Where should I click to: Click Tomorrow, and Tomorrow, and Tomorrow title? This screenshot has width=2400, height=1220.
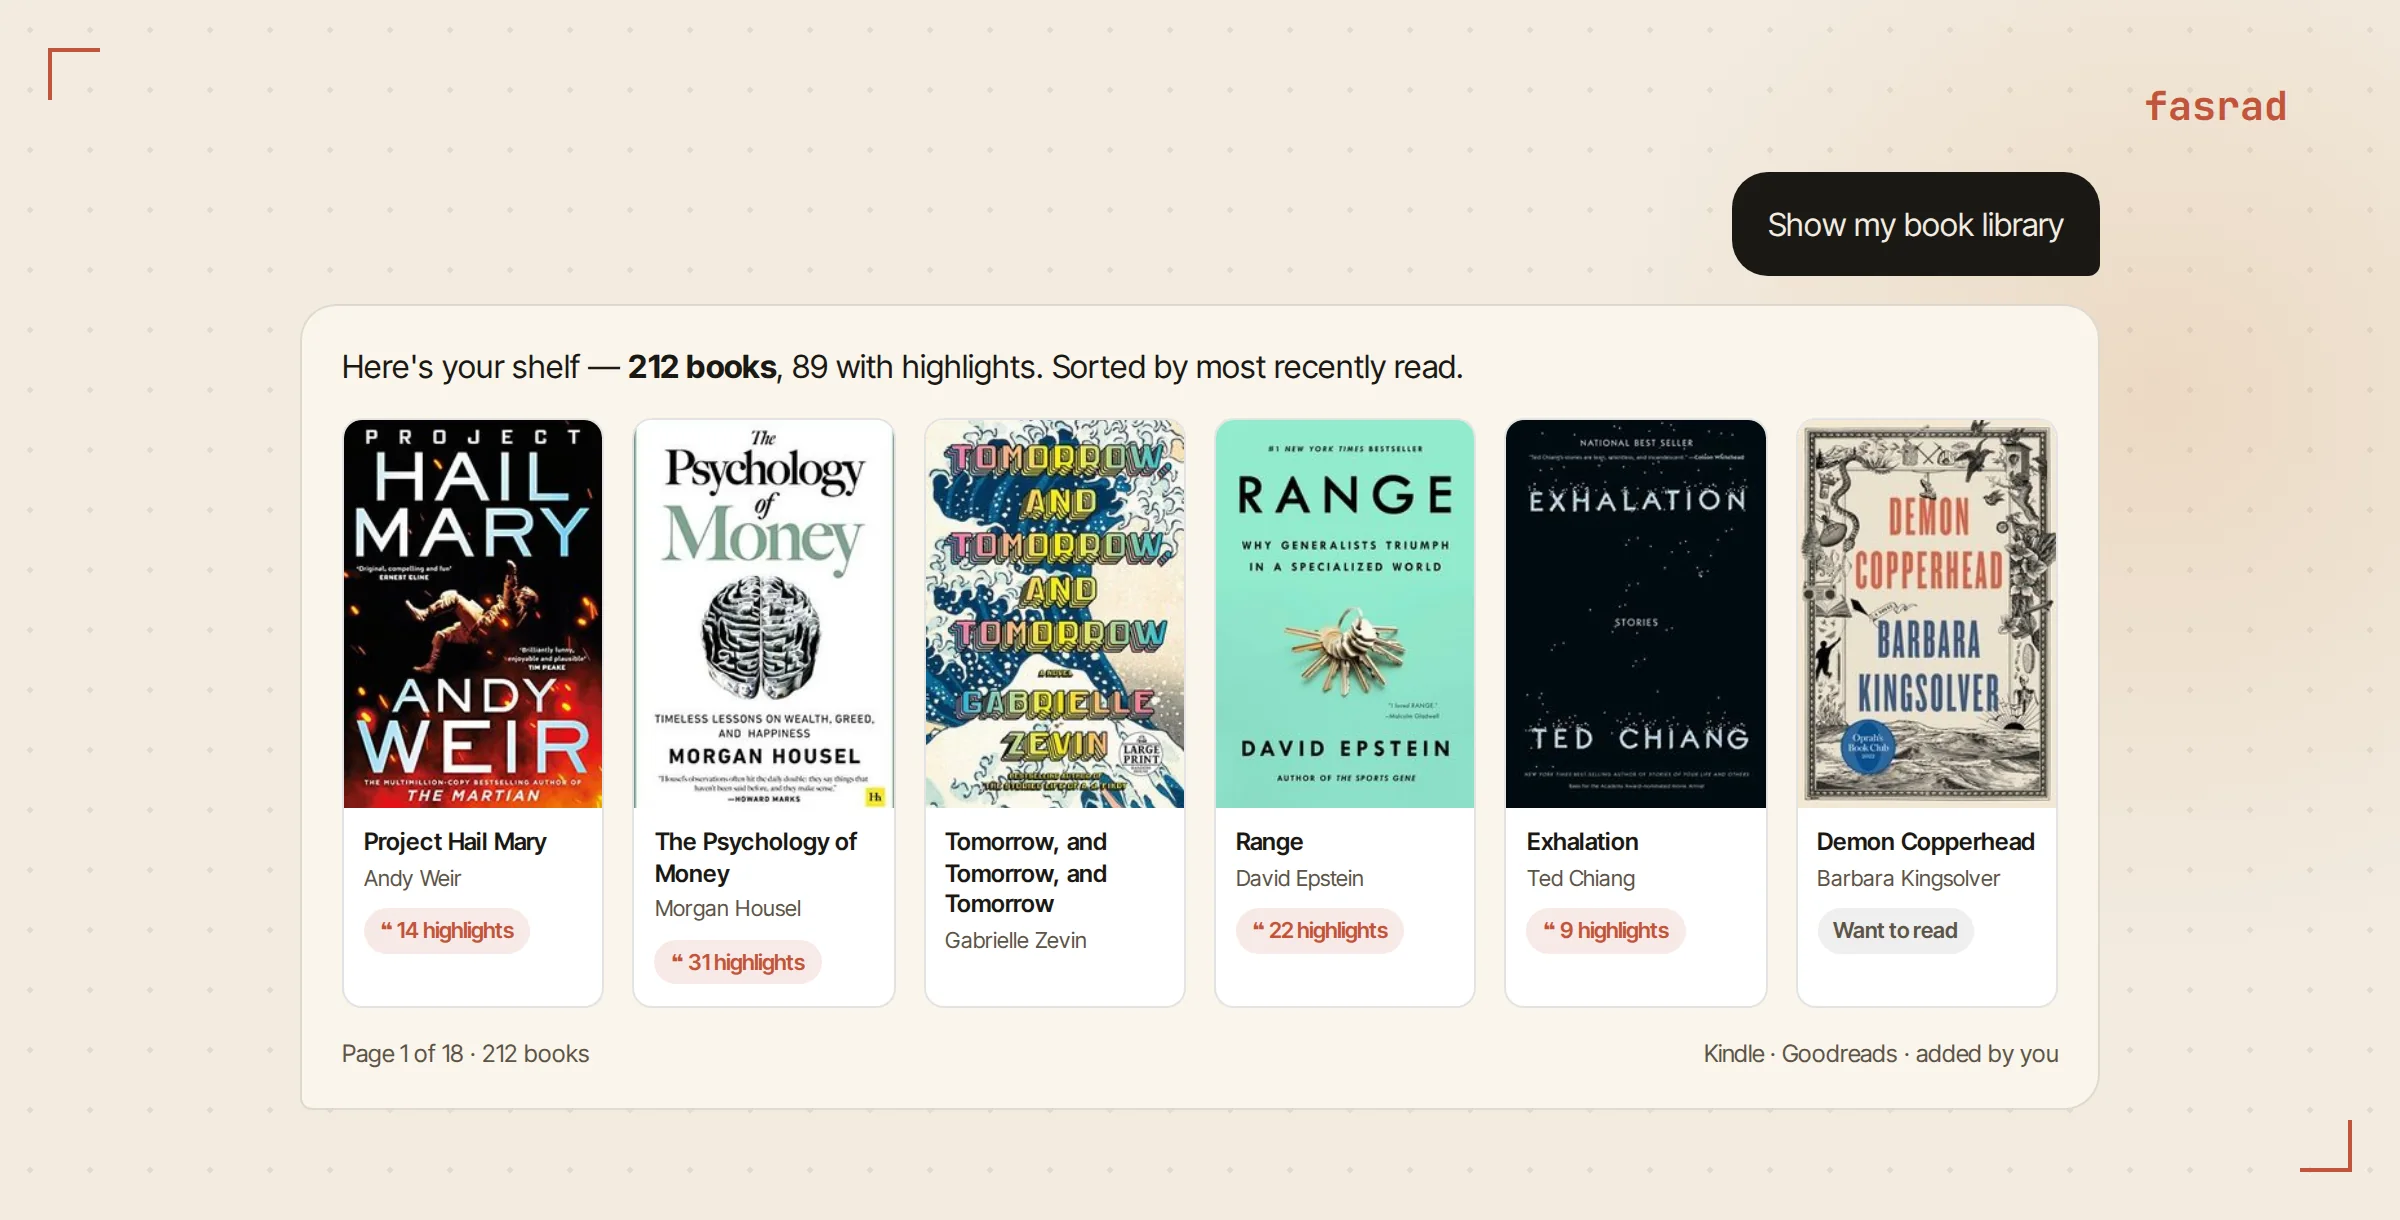pos(1026,873)
